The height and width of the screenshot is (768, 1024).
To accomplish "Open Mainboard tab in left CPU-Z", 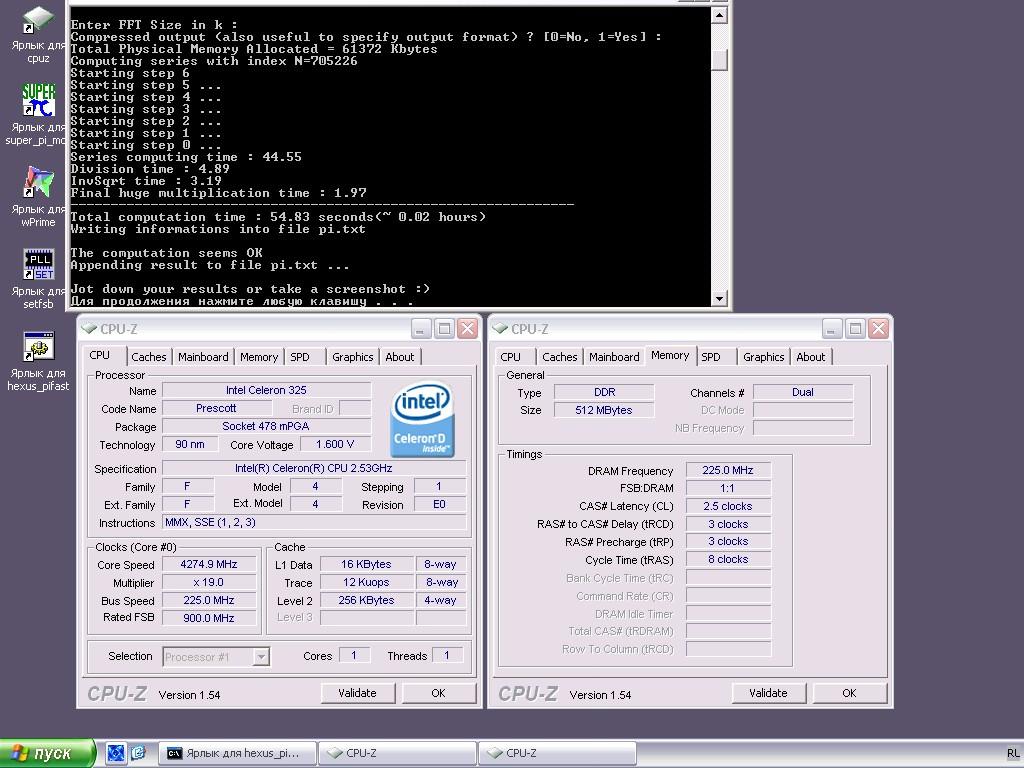I will coord(203,357).
